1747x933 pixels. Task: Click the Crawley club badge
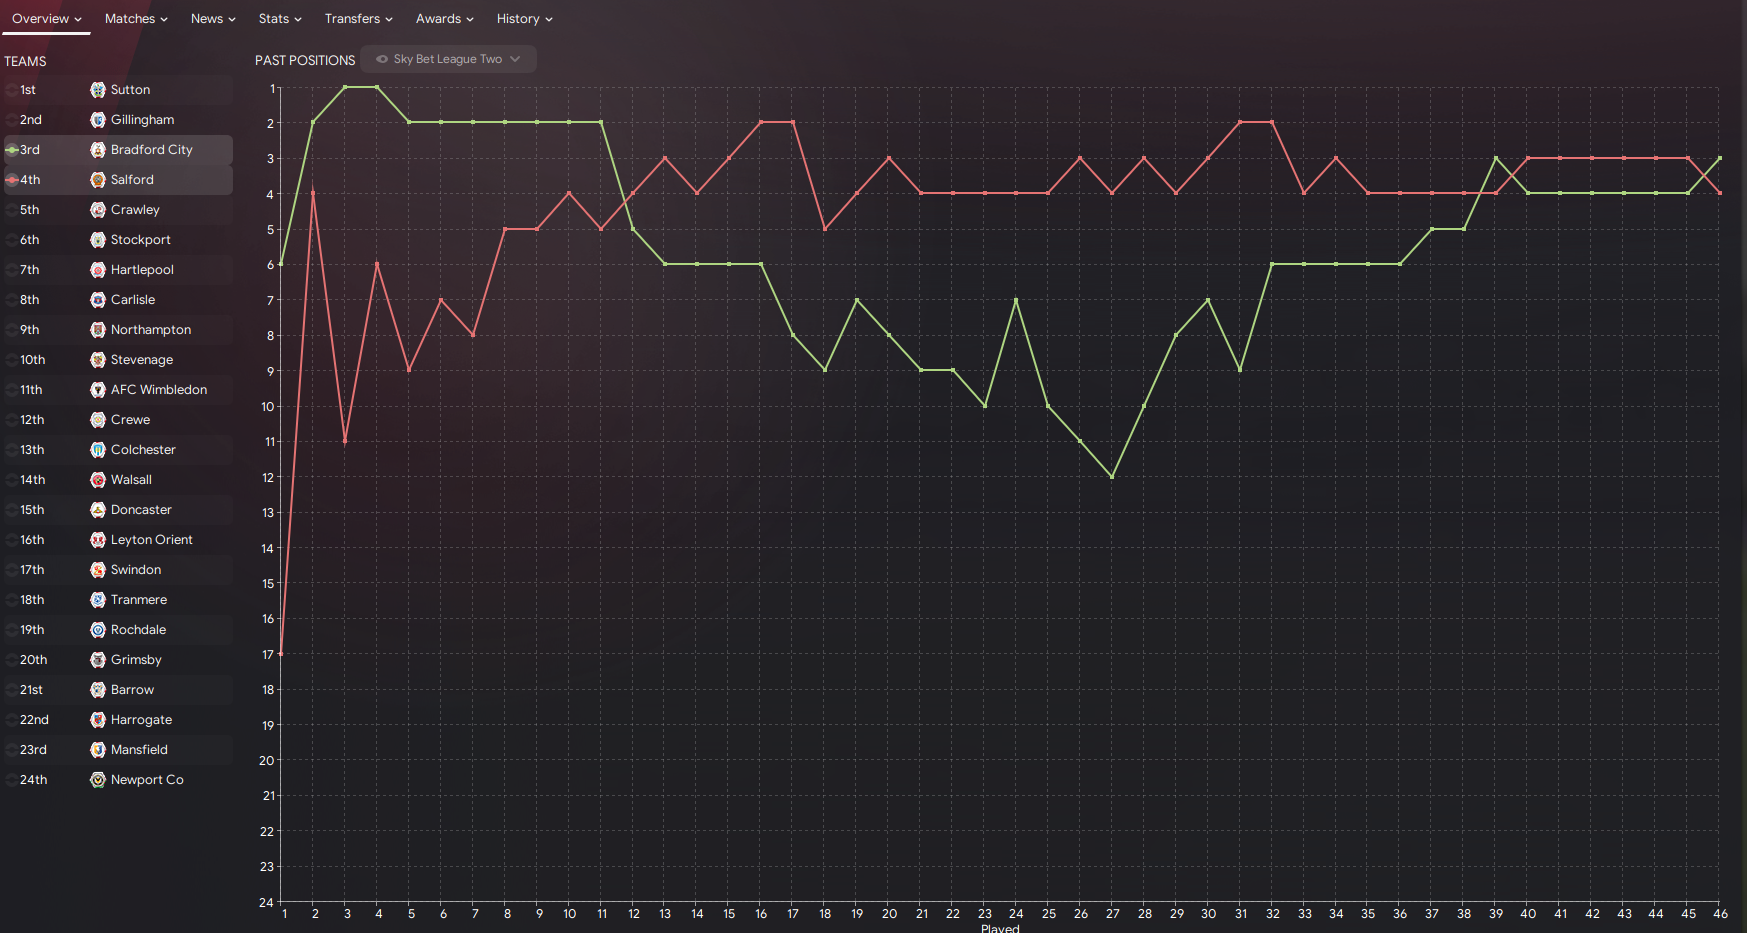click(x=98, y=210)
